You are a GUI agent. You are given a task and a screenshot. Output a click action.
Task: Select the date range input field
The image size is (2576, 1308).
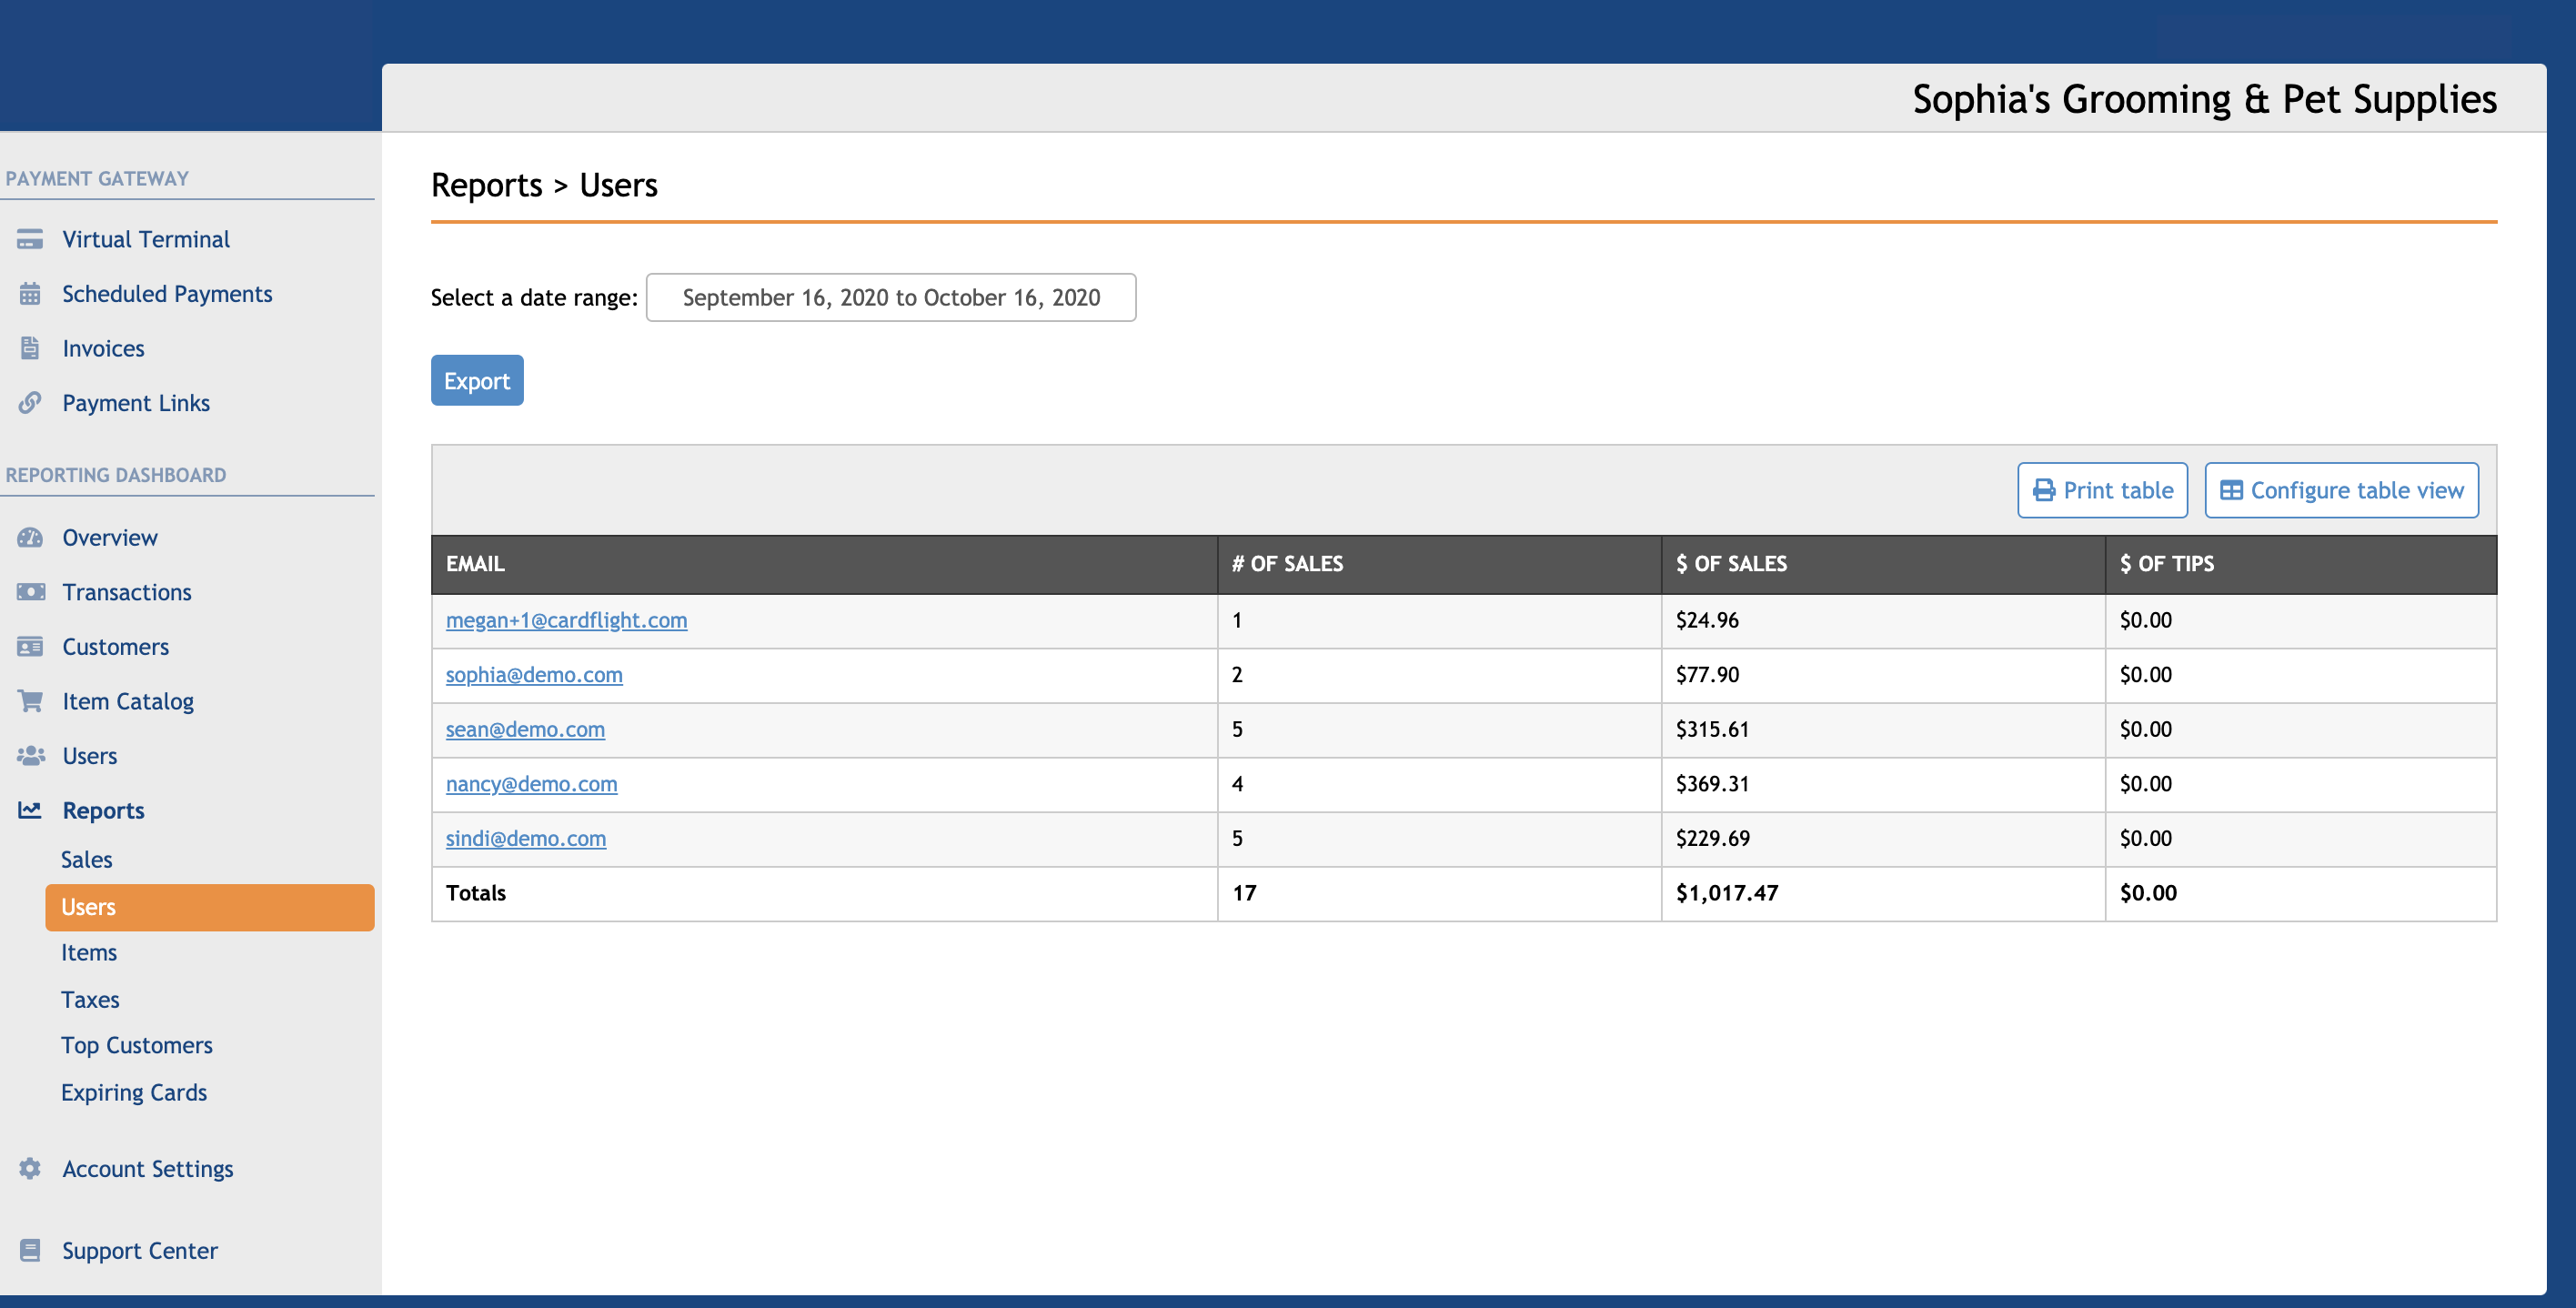tap(891, 297)
